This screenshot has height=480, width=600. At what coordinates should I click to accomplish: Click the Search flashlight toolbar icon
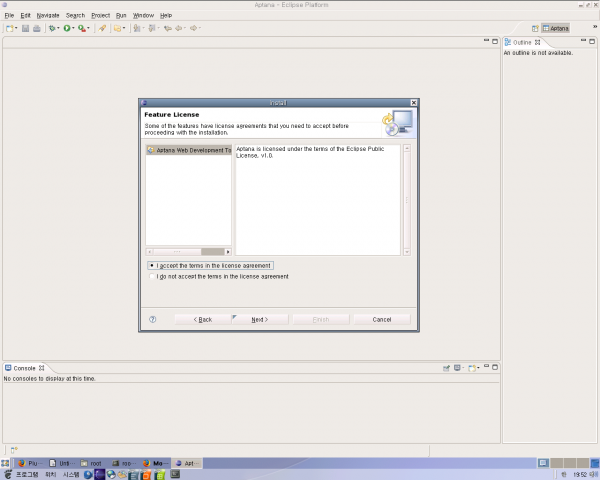(102, 28)
